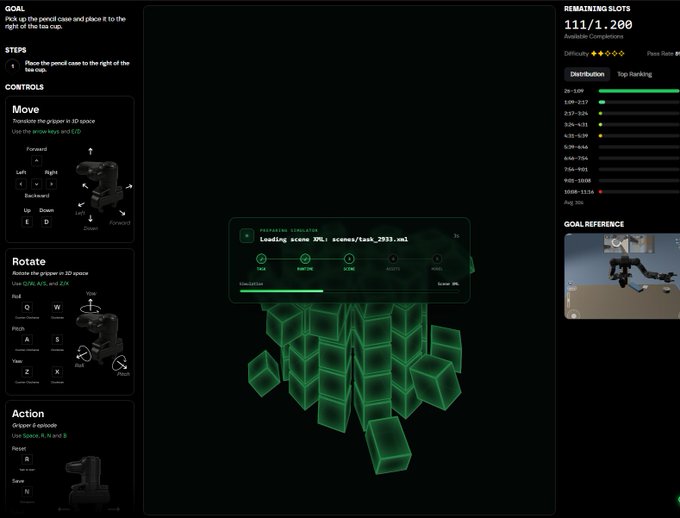Click the W key for Roll
The width and height of the screenshot is (680, 518).
click(x=57, y=307)
